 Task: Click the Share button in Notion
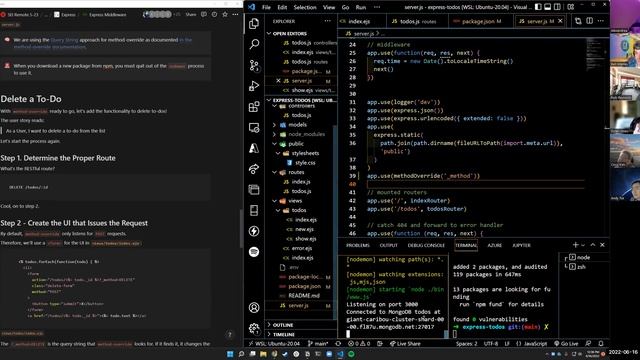[x=191, y=14]
